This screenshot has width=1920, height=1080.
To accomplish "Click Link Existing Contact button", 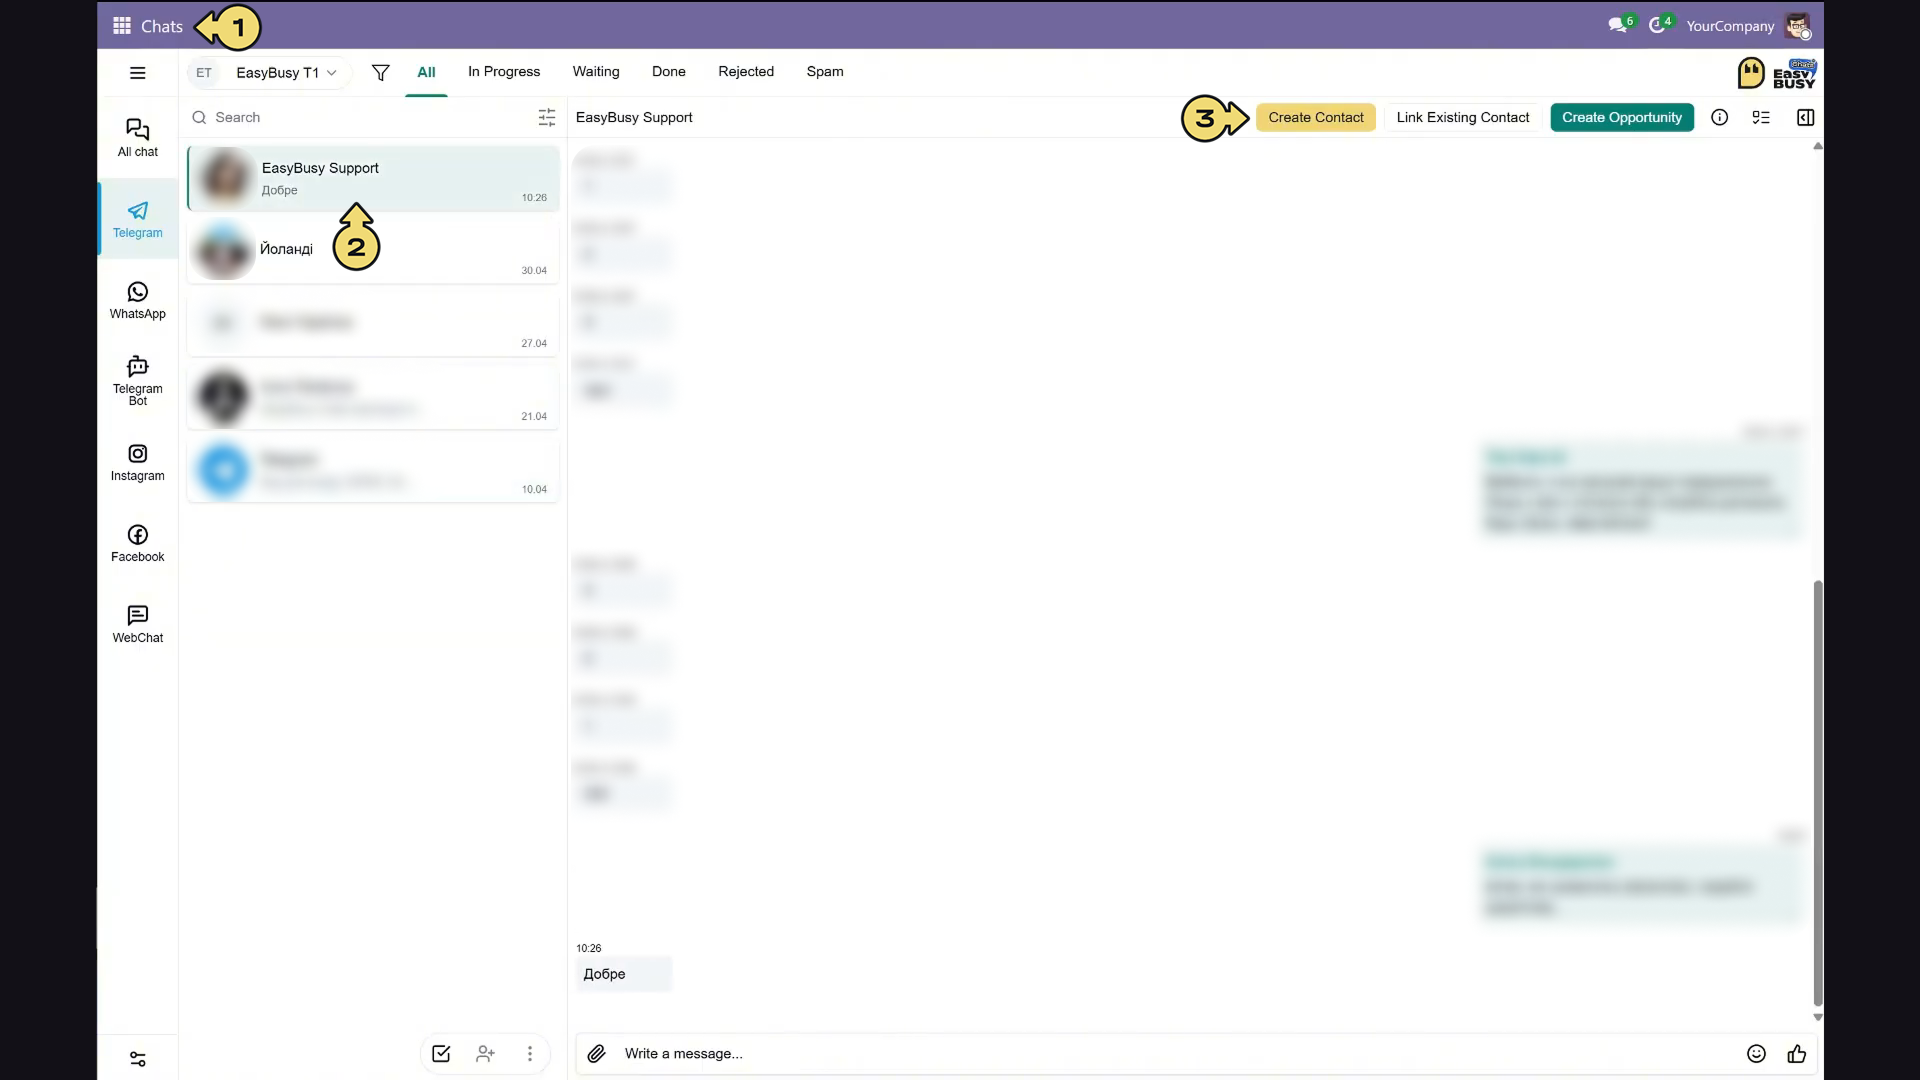I will coord(1463,118).
